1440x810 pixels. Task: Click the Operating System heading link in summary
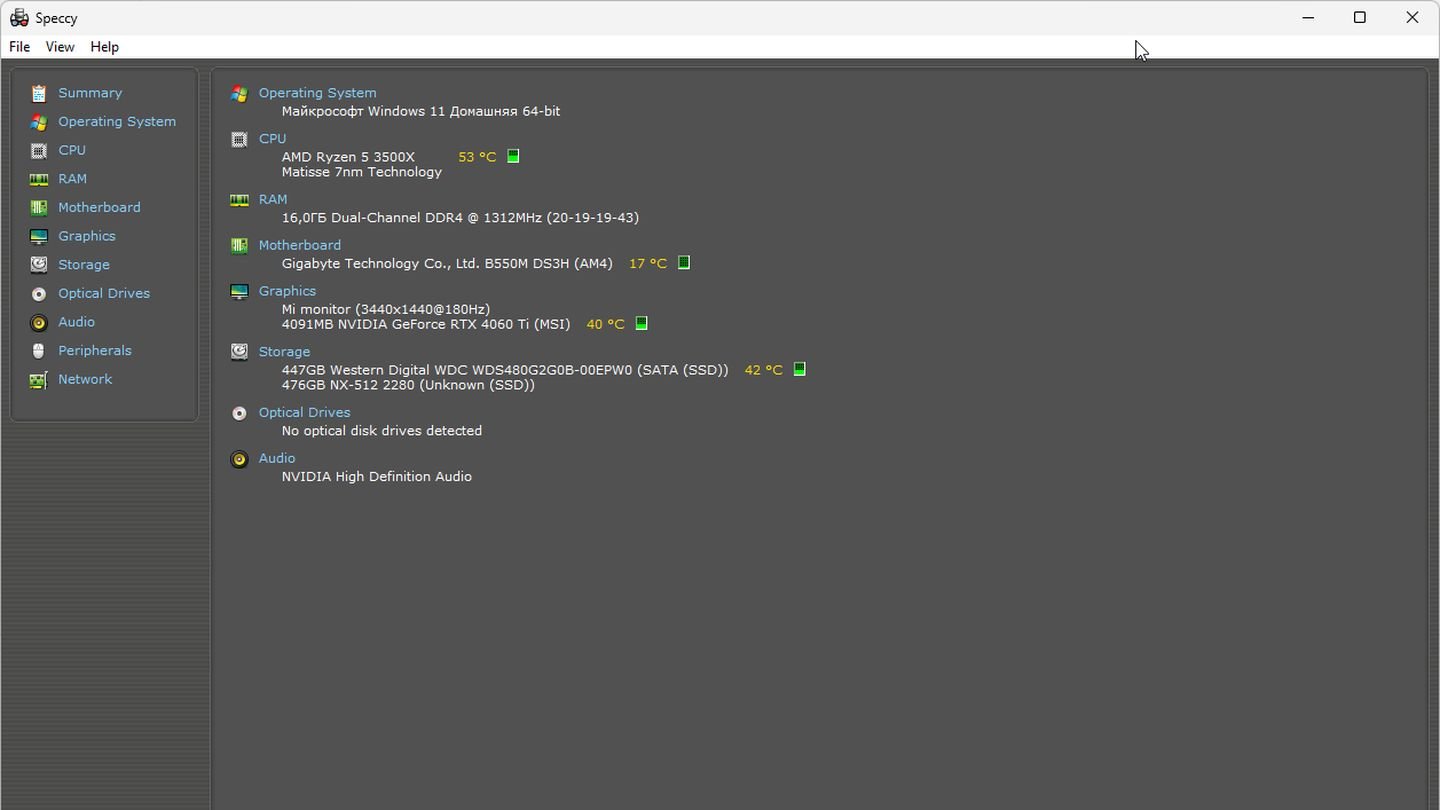[318, 93]
